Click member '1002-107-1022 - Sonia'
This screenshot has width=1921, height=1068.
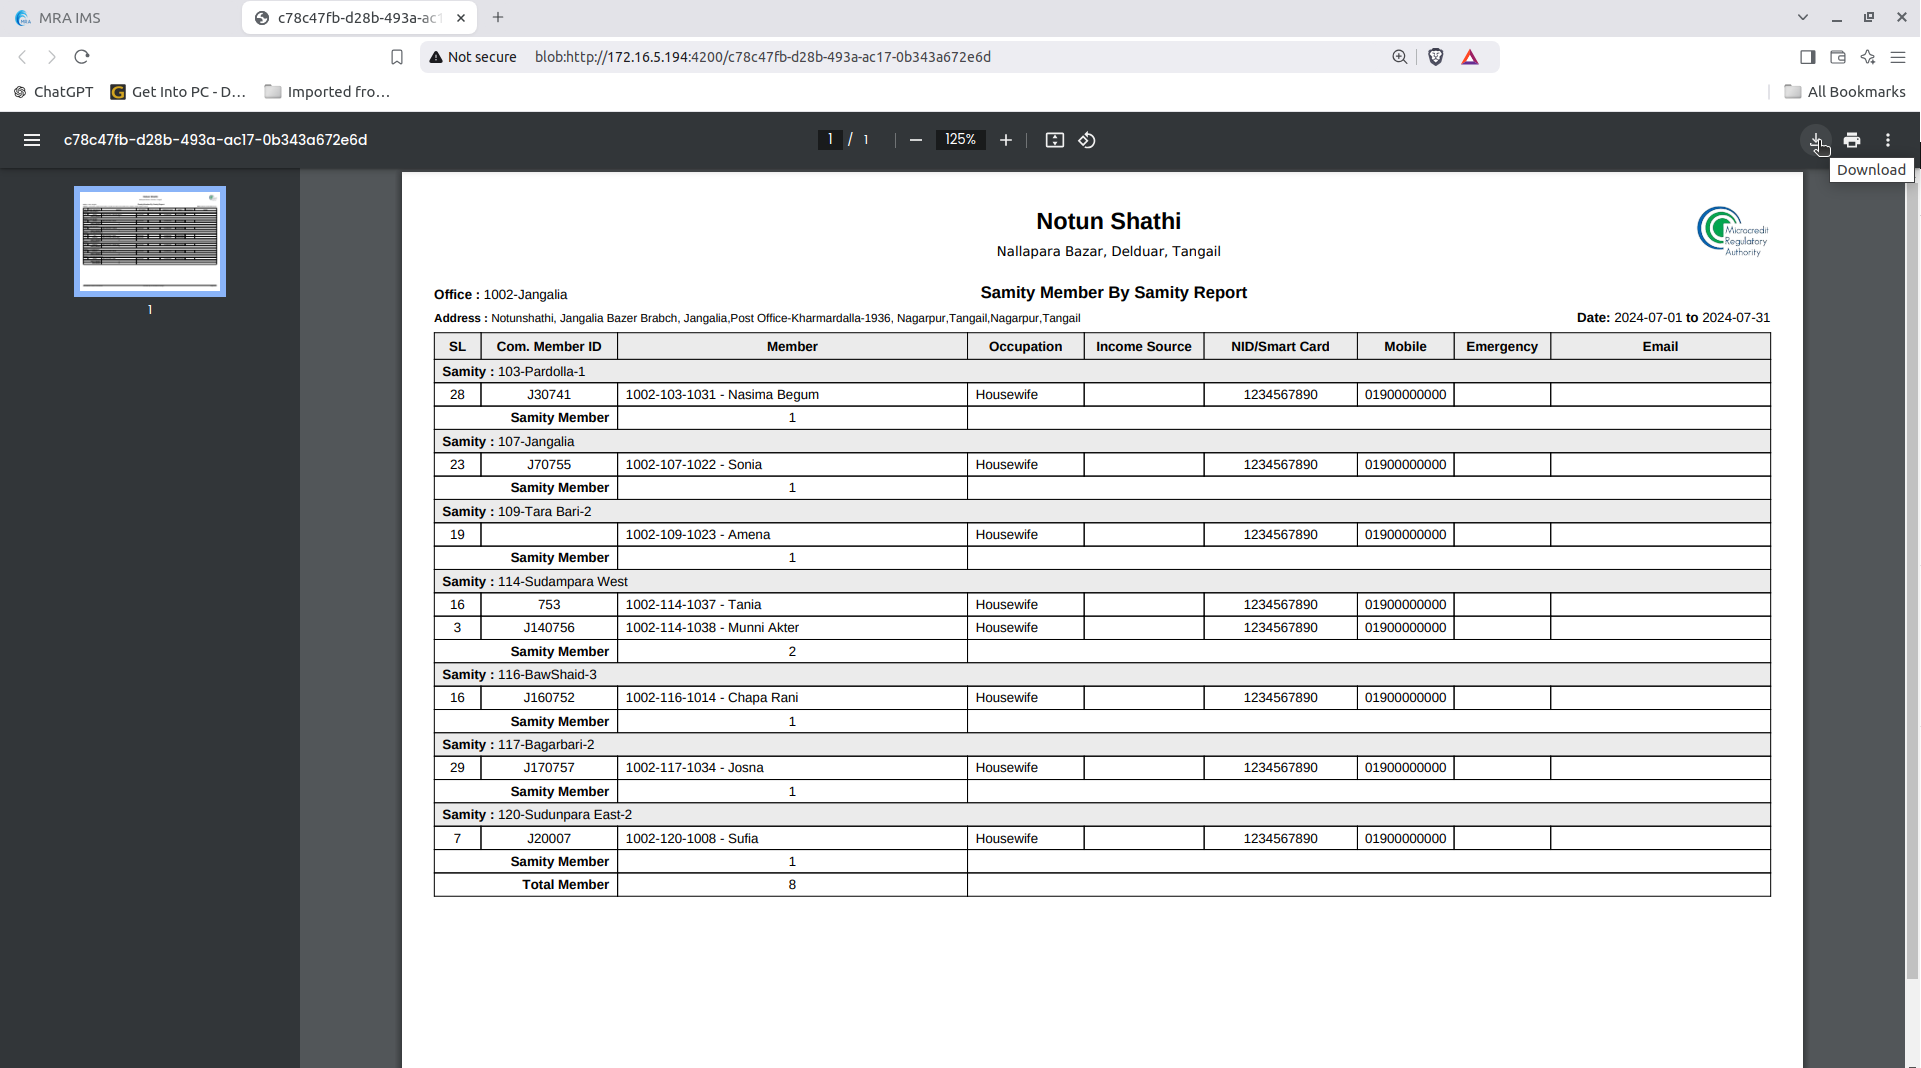(693, 465)
